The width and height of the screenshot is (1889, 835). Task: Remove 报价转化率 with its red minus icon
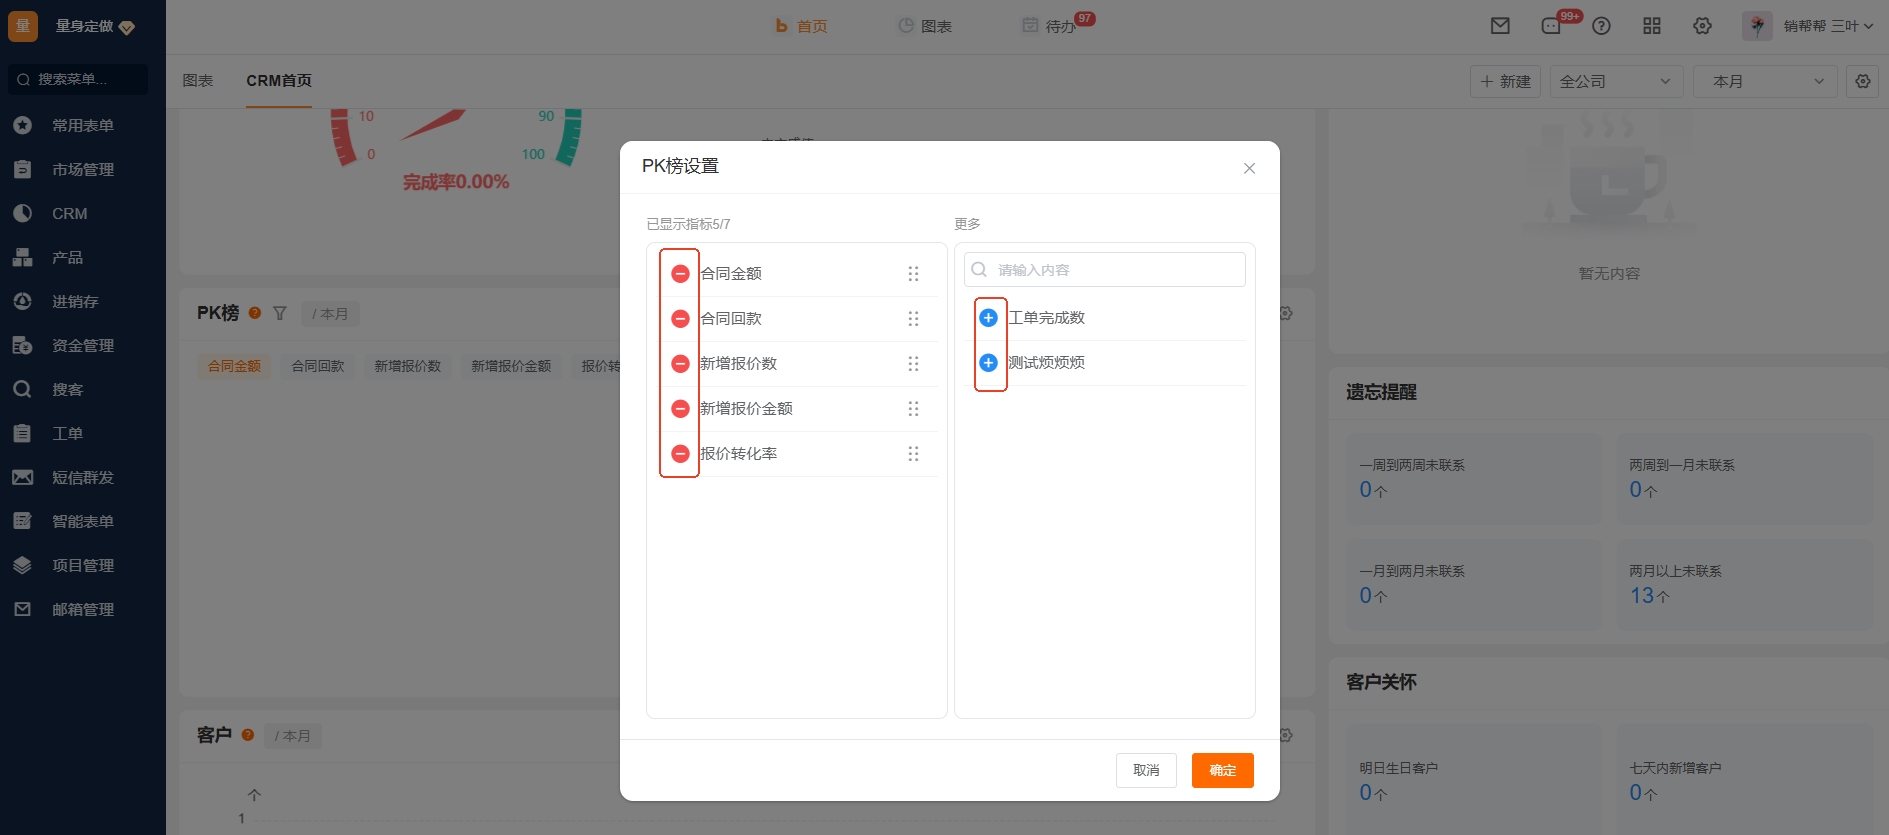680,454
